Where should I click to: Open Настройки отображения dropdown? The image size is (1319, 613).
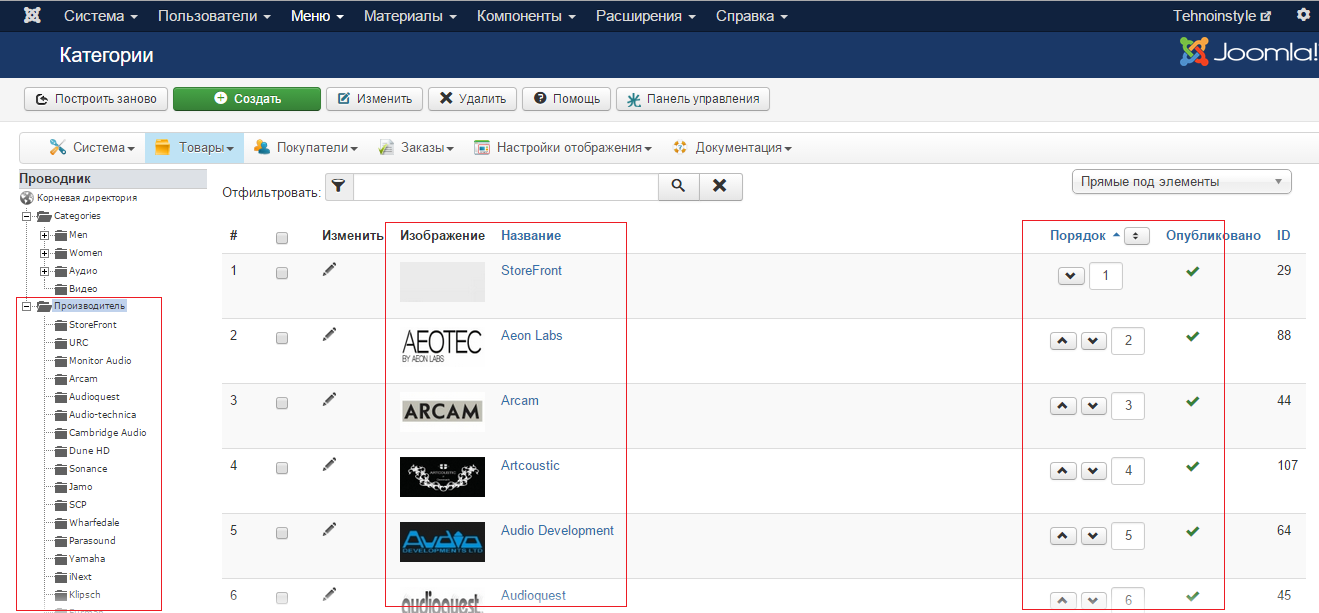[563, 148]
